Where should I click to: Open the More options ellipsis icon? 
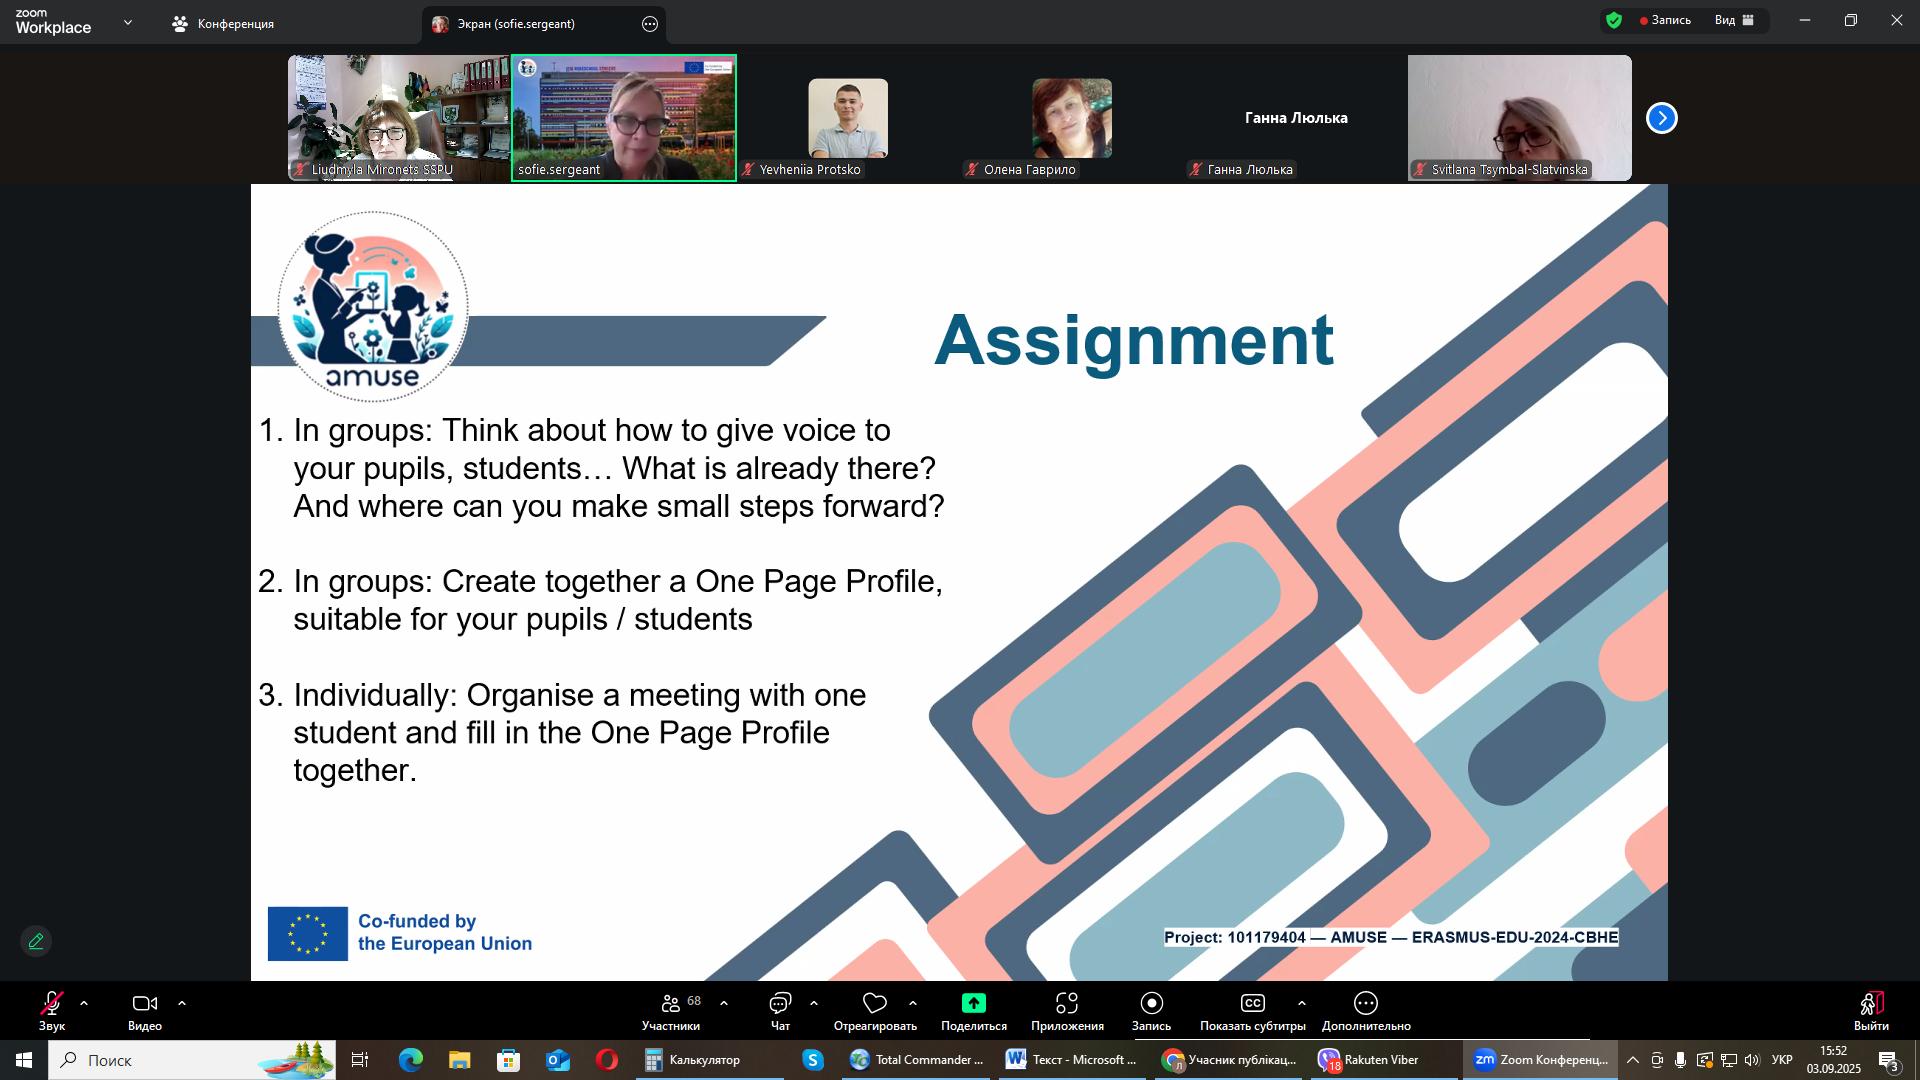click(1366, 1004)
